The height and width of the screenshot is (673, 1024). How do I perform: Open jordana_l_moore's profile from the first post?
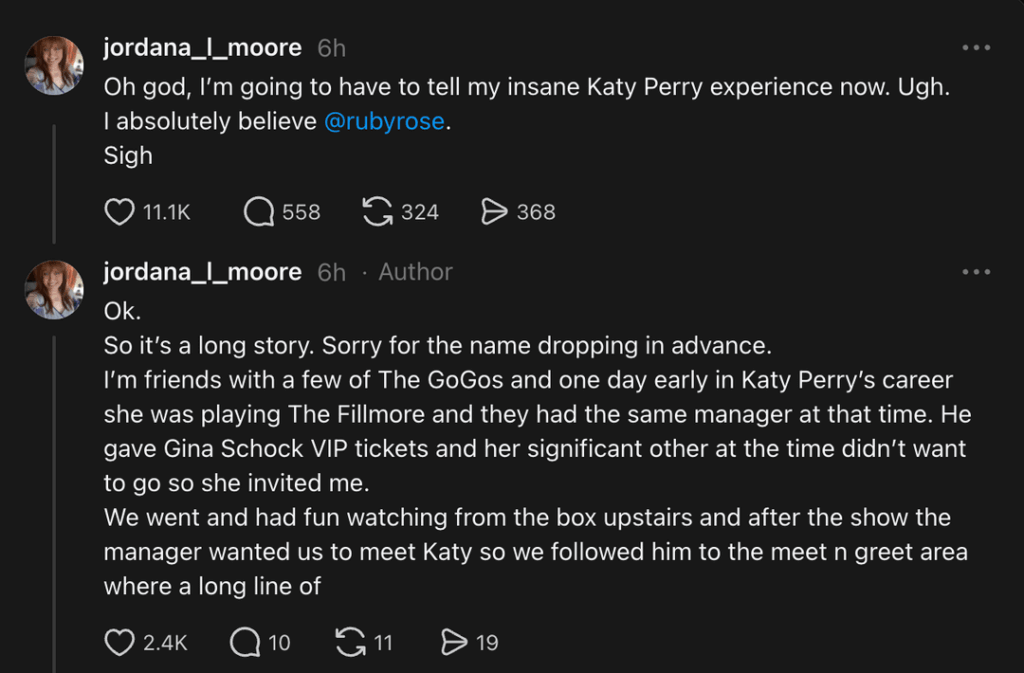tap(202, 46)
